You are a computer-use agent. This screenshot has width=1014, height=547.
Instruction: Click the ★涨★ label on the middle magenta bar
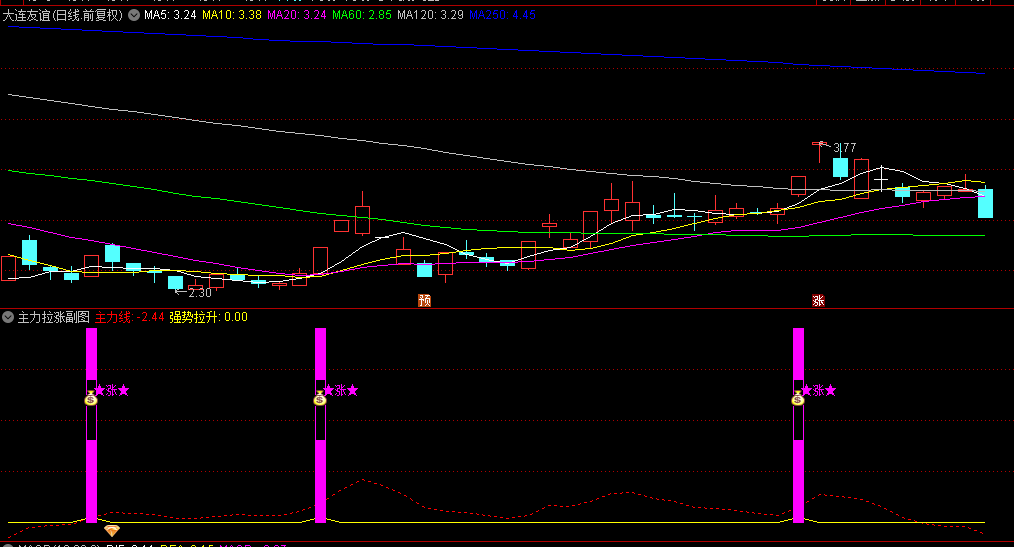(340, 391)
